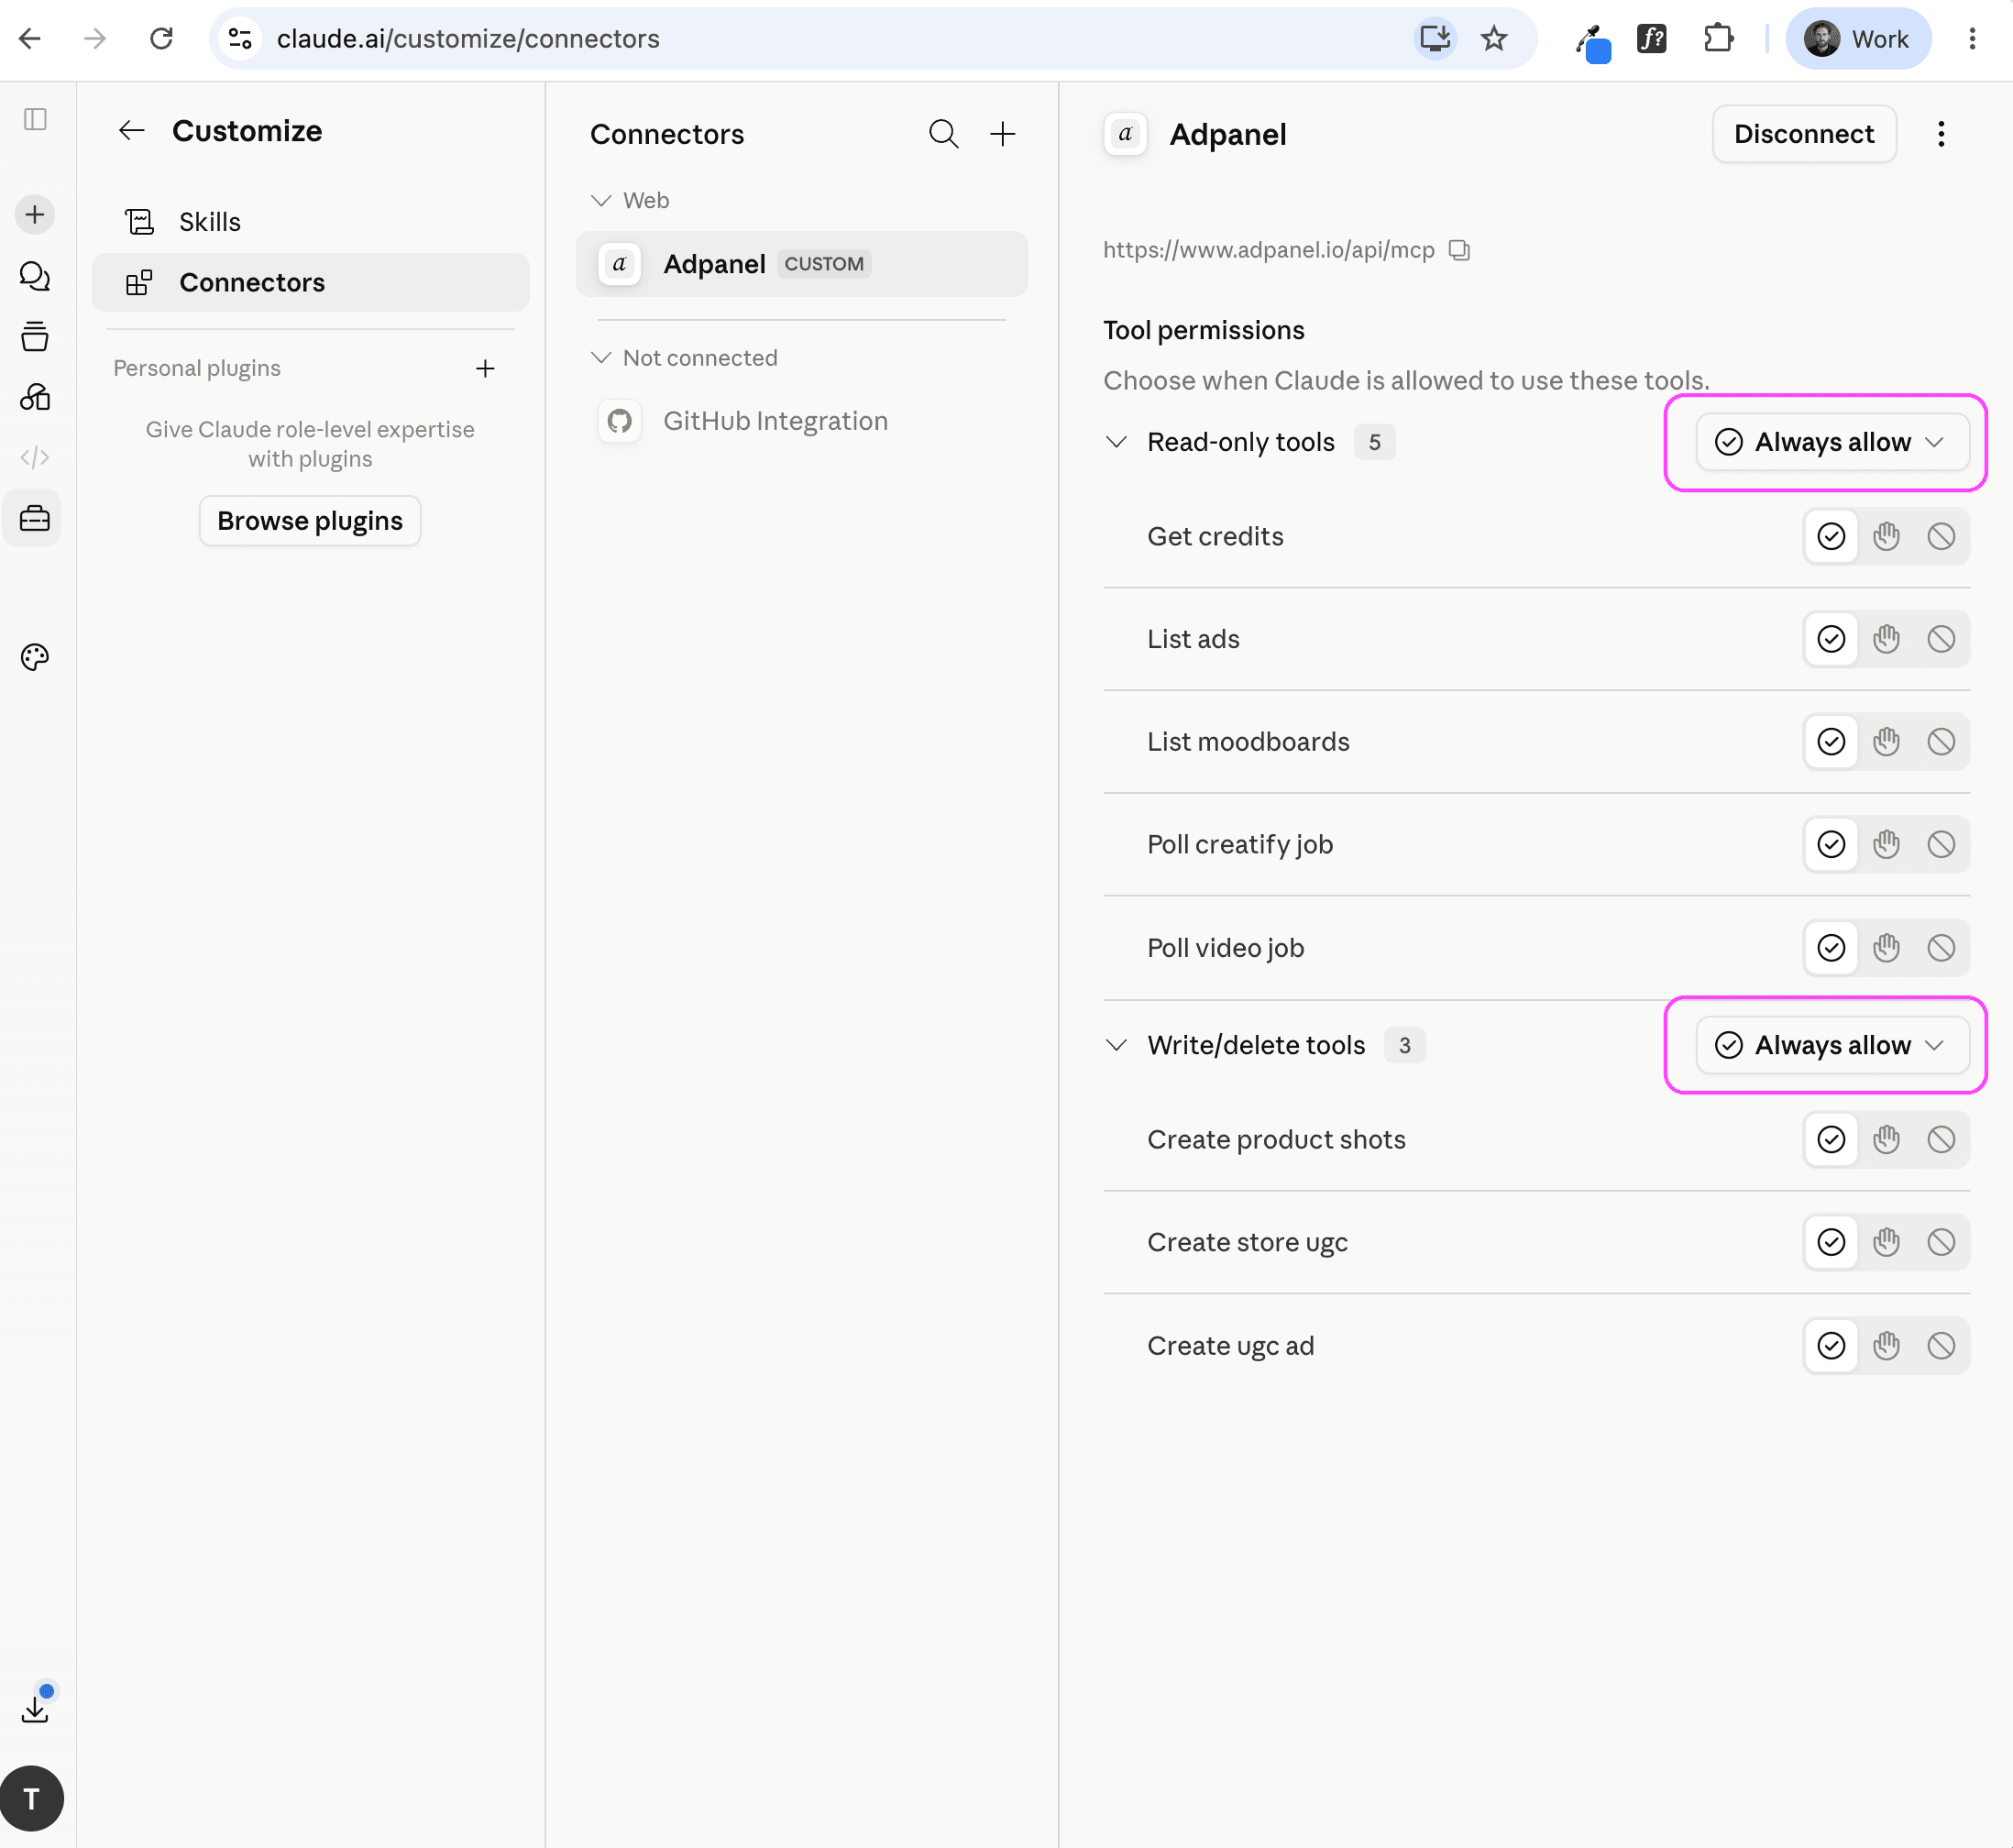Select GitHub Integration connector

[802, 421]
